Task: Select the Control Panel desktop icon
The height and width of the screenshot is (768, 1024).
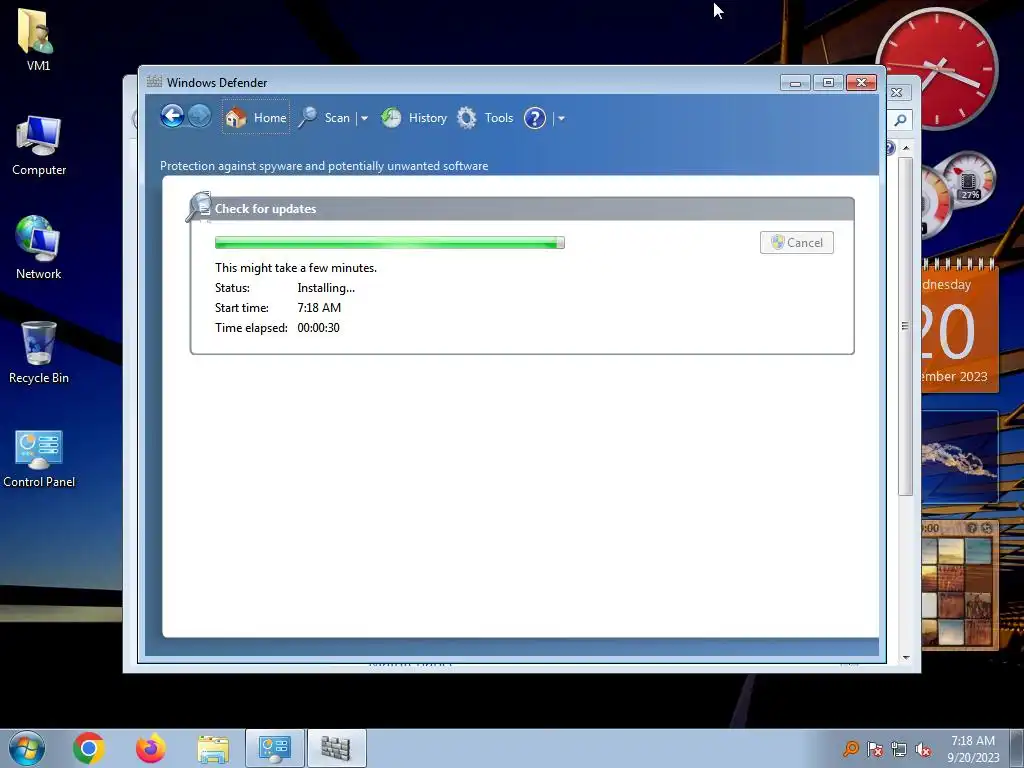Action: point(39,458)
